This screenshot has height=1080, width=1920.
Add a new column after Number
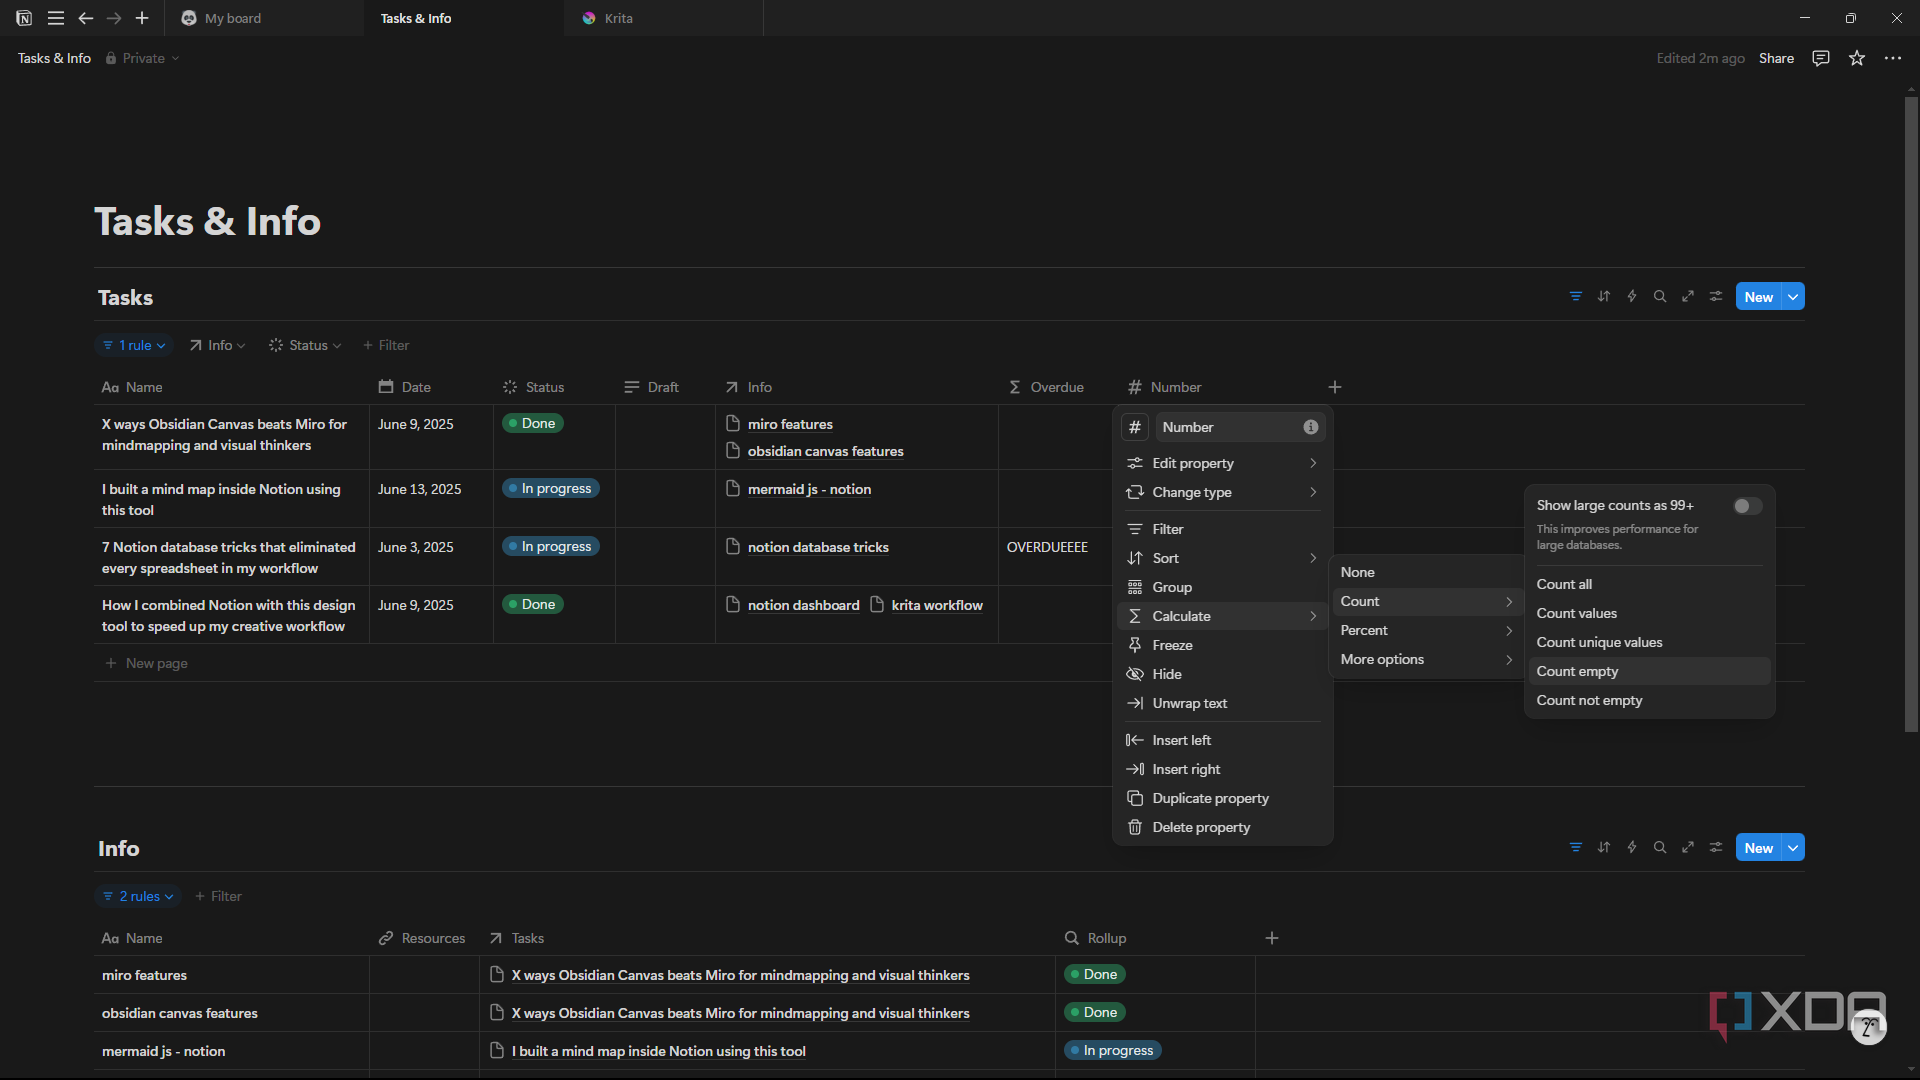[x=1334, y=387]
